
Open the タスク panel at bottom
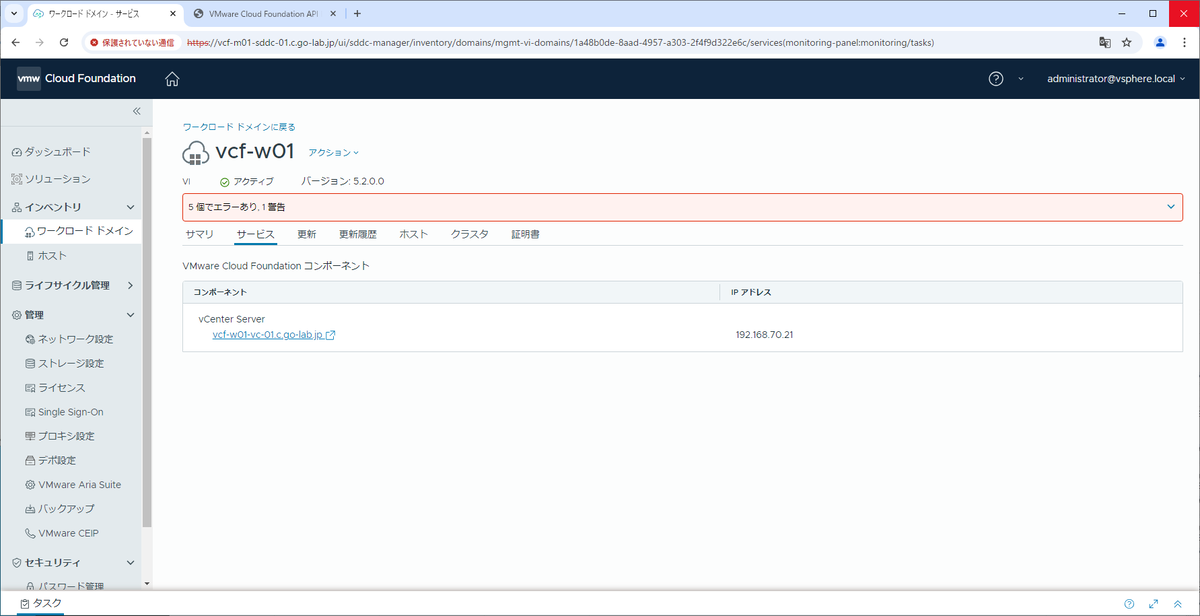(x=41, y=603)
